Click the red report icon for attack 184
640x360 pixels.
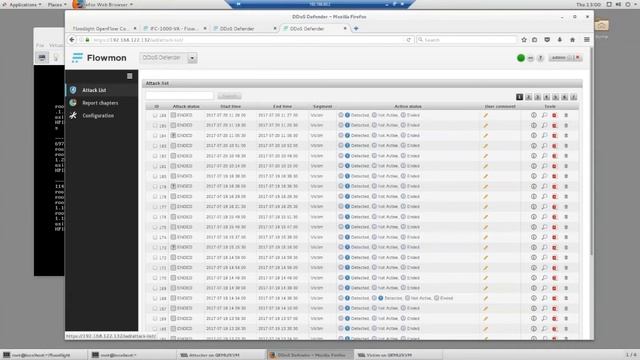point(555,136)
